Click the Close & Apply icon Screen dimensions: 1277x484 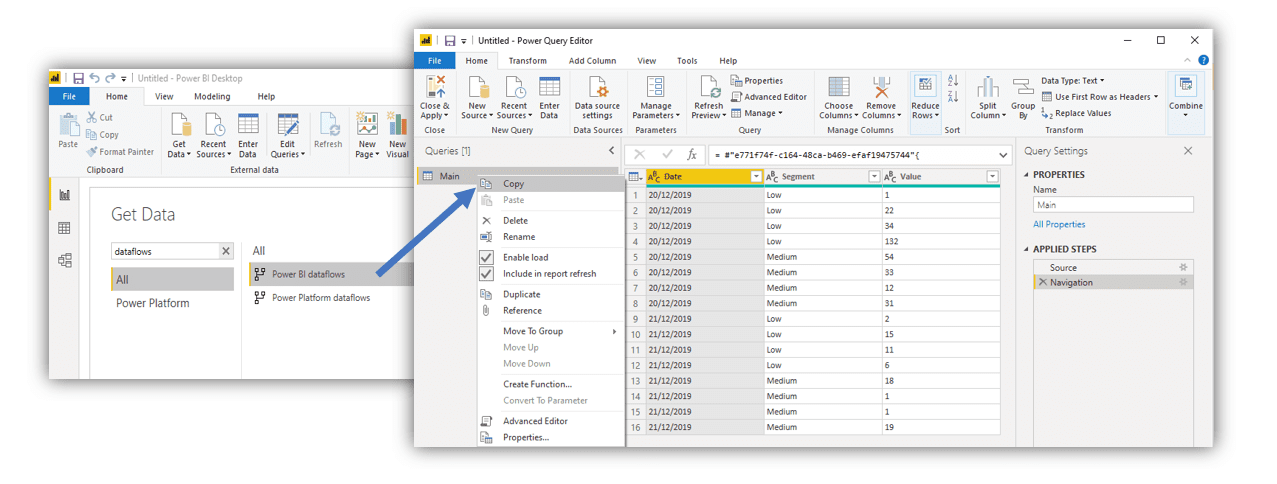point(434,86)
